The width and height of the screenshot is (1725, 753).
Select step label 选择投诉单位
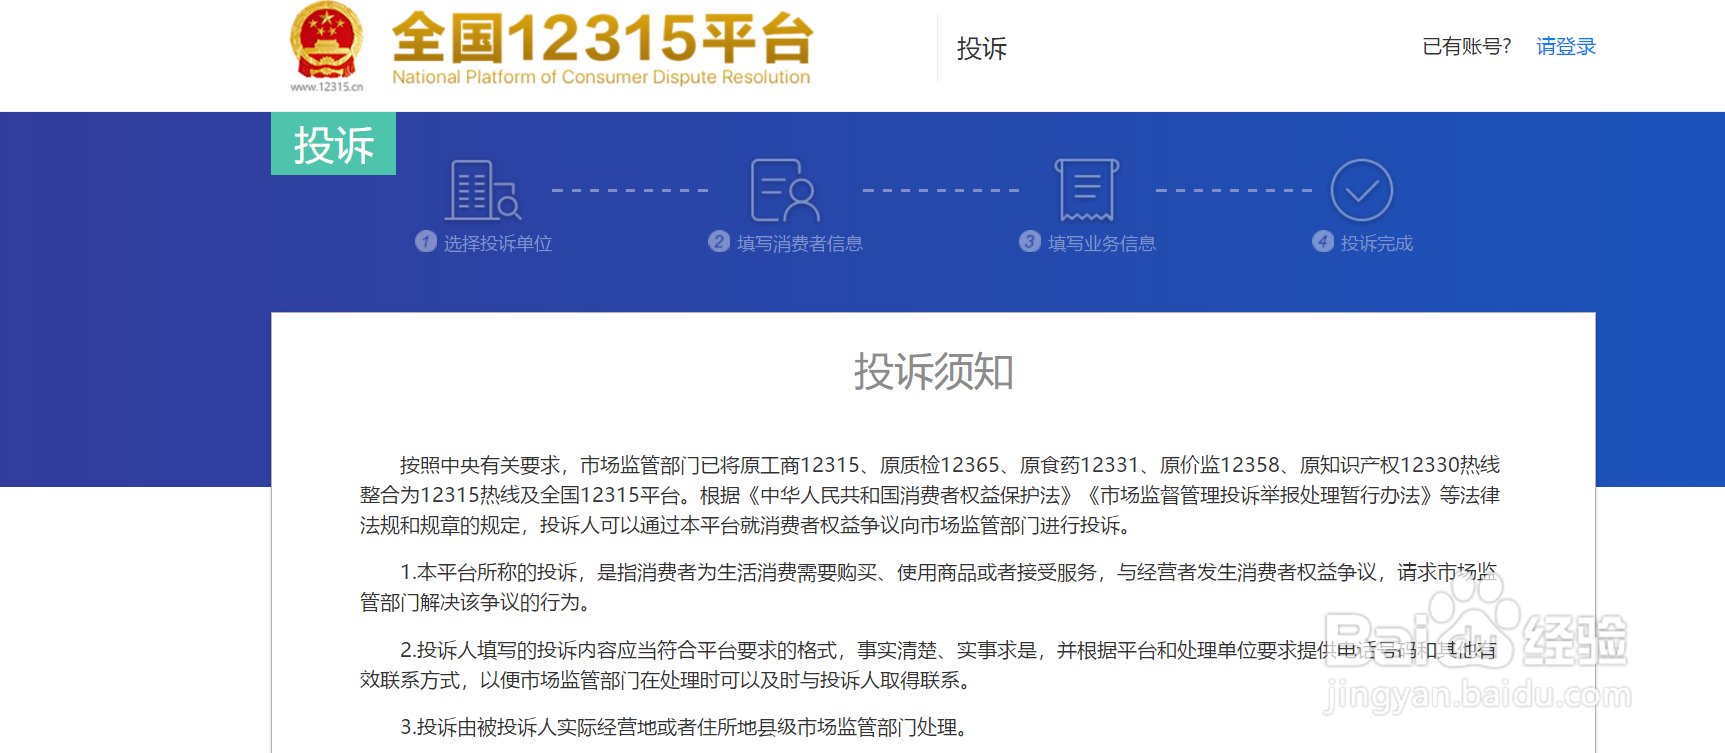(498, 243)
